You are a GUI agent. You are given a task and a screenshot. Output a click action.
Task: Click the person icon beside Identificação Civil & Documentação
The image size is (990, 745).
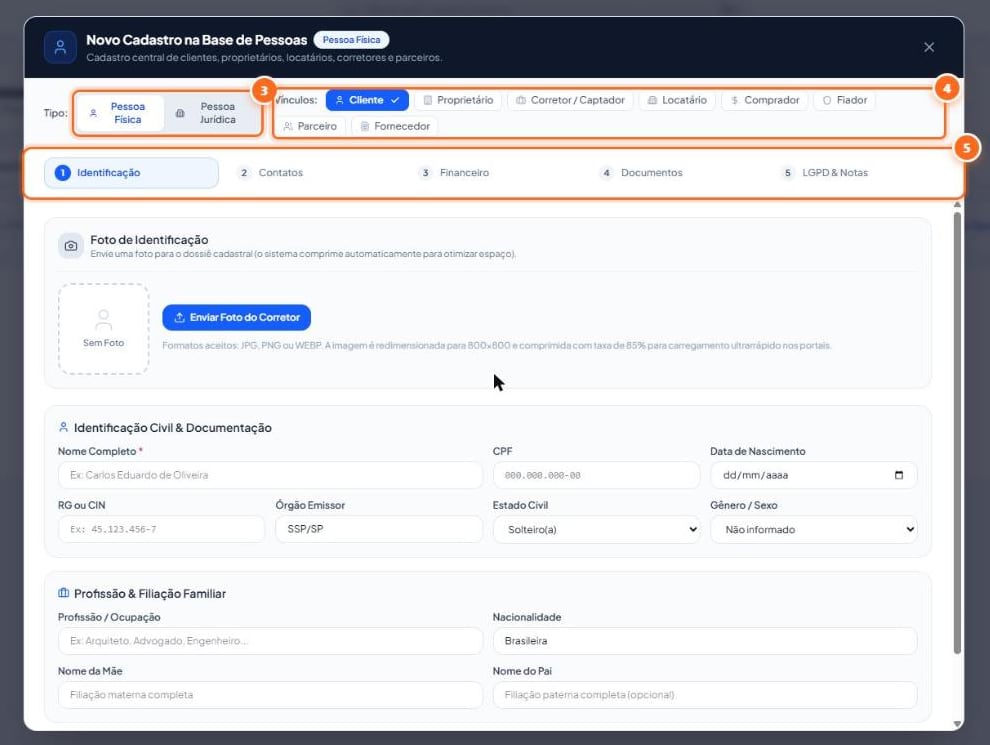coord(63,427)
